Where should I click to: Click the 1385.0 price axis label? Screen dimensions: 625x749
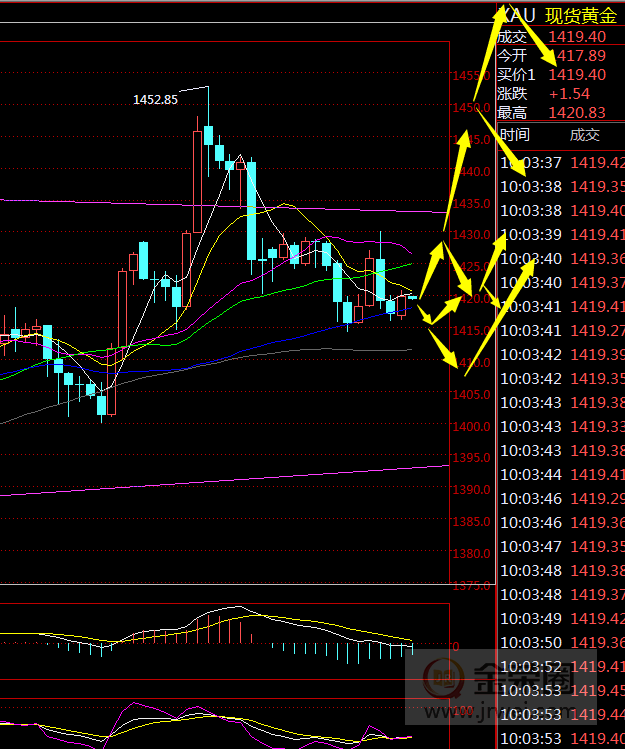(x=471, y=522)
